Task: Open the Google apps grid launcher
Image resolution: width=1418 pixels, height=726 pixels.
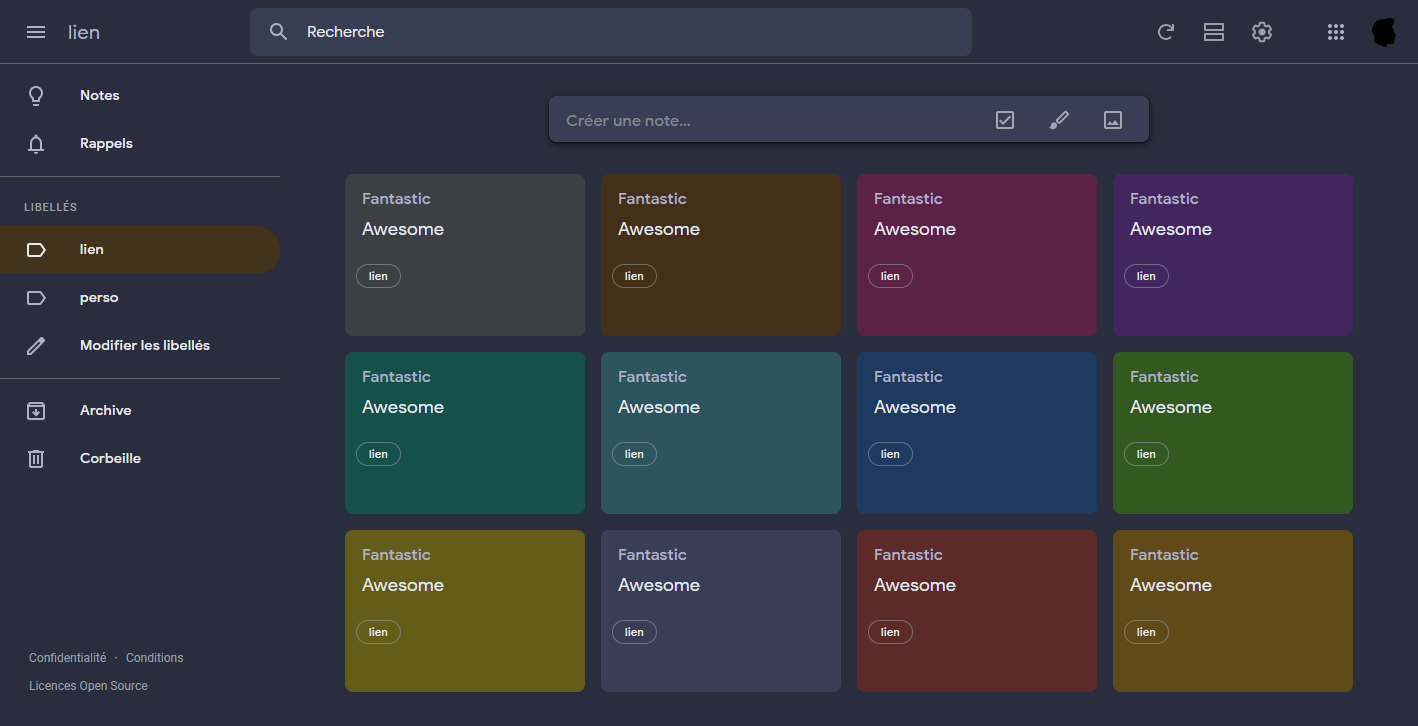Action: point(1335,31)
